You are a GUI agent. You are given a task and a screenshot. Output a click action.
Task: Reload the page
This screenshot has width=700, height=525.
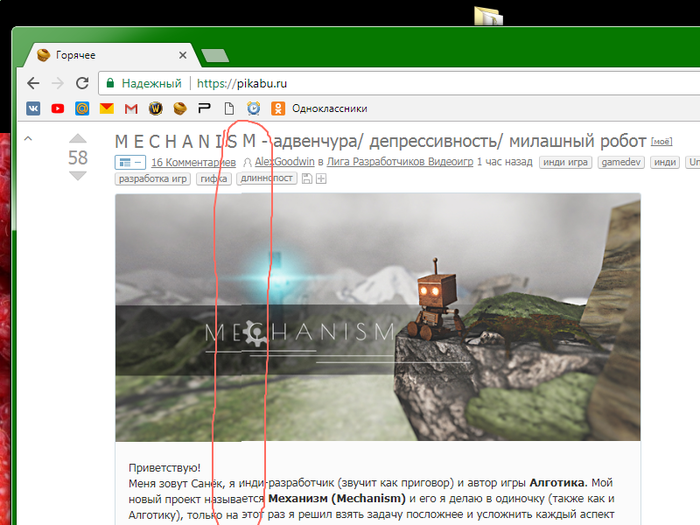(82, 83)
